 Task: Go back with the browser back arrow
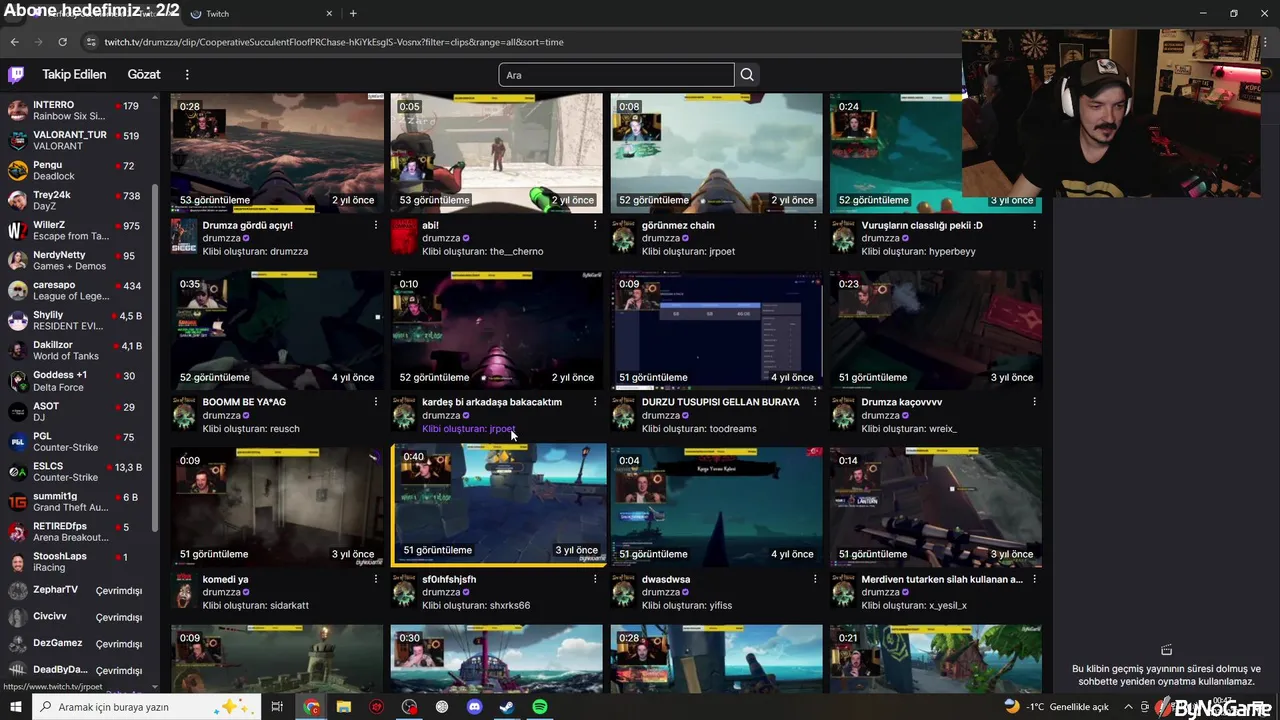tap(14, 42)
